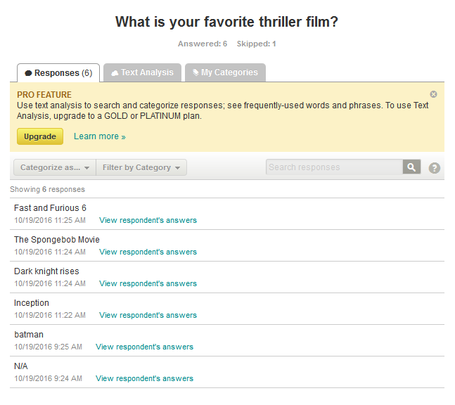Viewport: 455px width, 405px height.
Task: View respondent's answers for Fast and Furious 6
Action: (148, 220)
